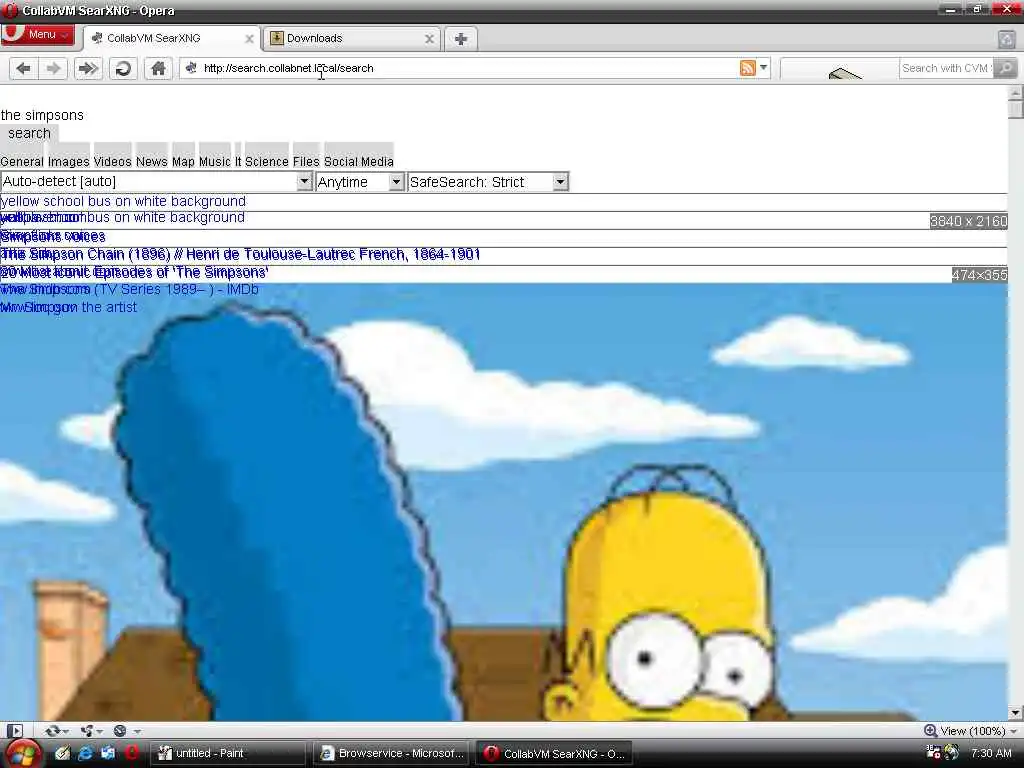
Task: Click the Search with CVM field
Action: [x=946, y=68]
